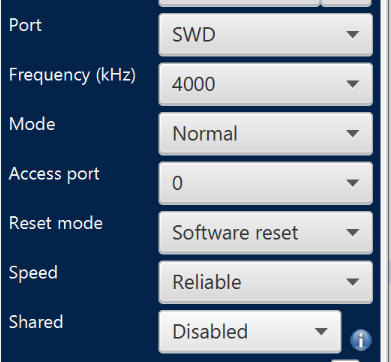Open Shared dropdown showing Disabled
Screen dimensions: 391x362
(250, 331)
